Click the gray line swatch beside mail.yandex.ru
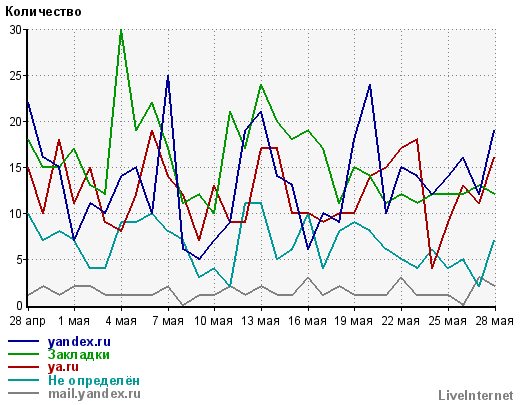This screenshot has width=520, height=405. [x=23, y=393]
